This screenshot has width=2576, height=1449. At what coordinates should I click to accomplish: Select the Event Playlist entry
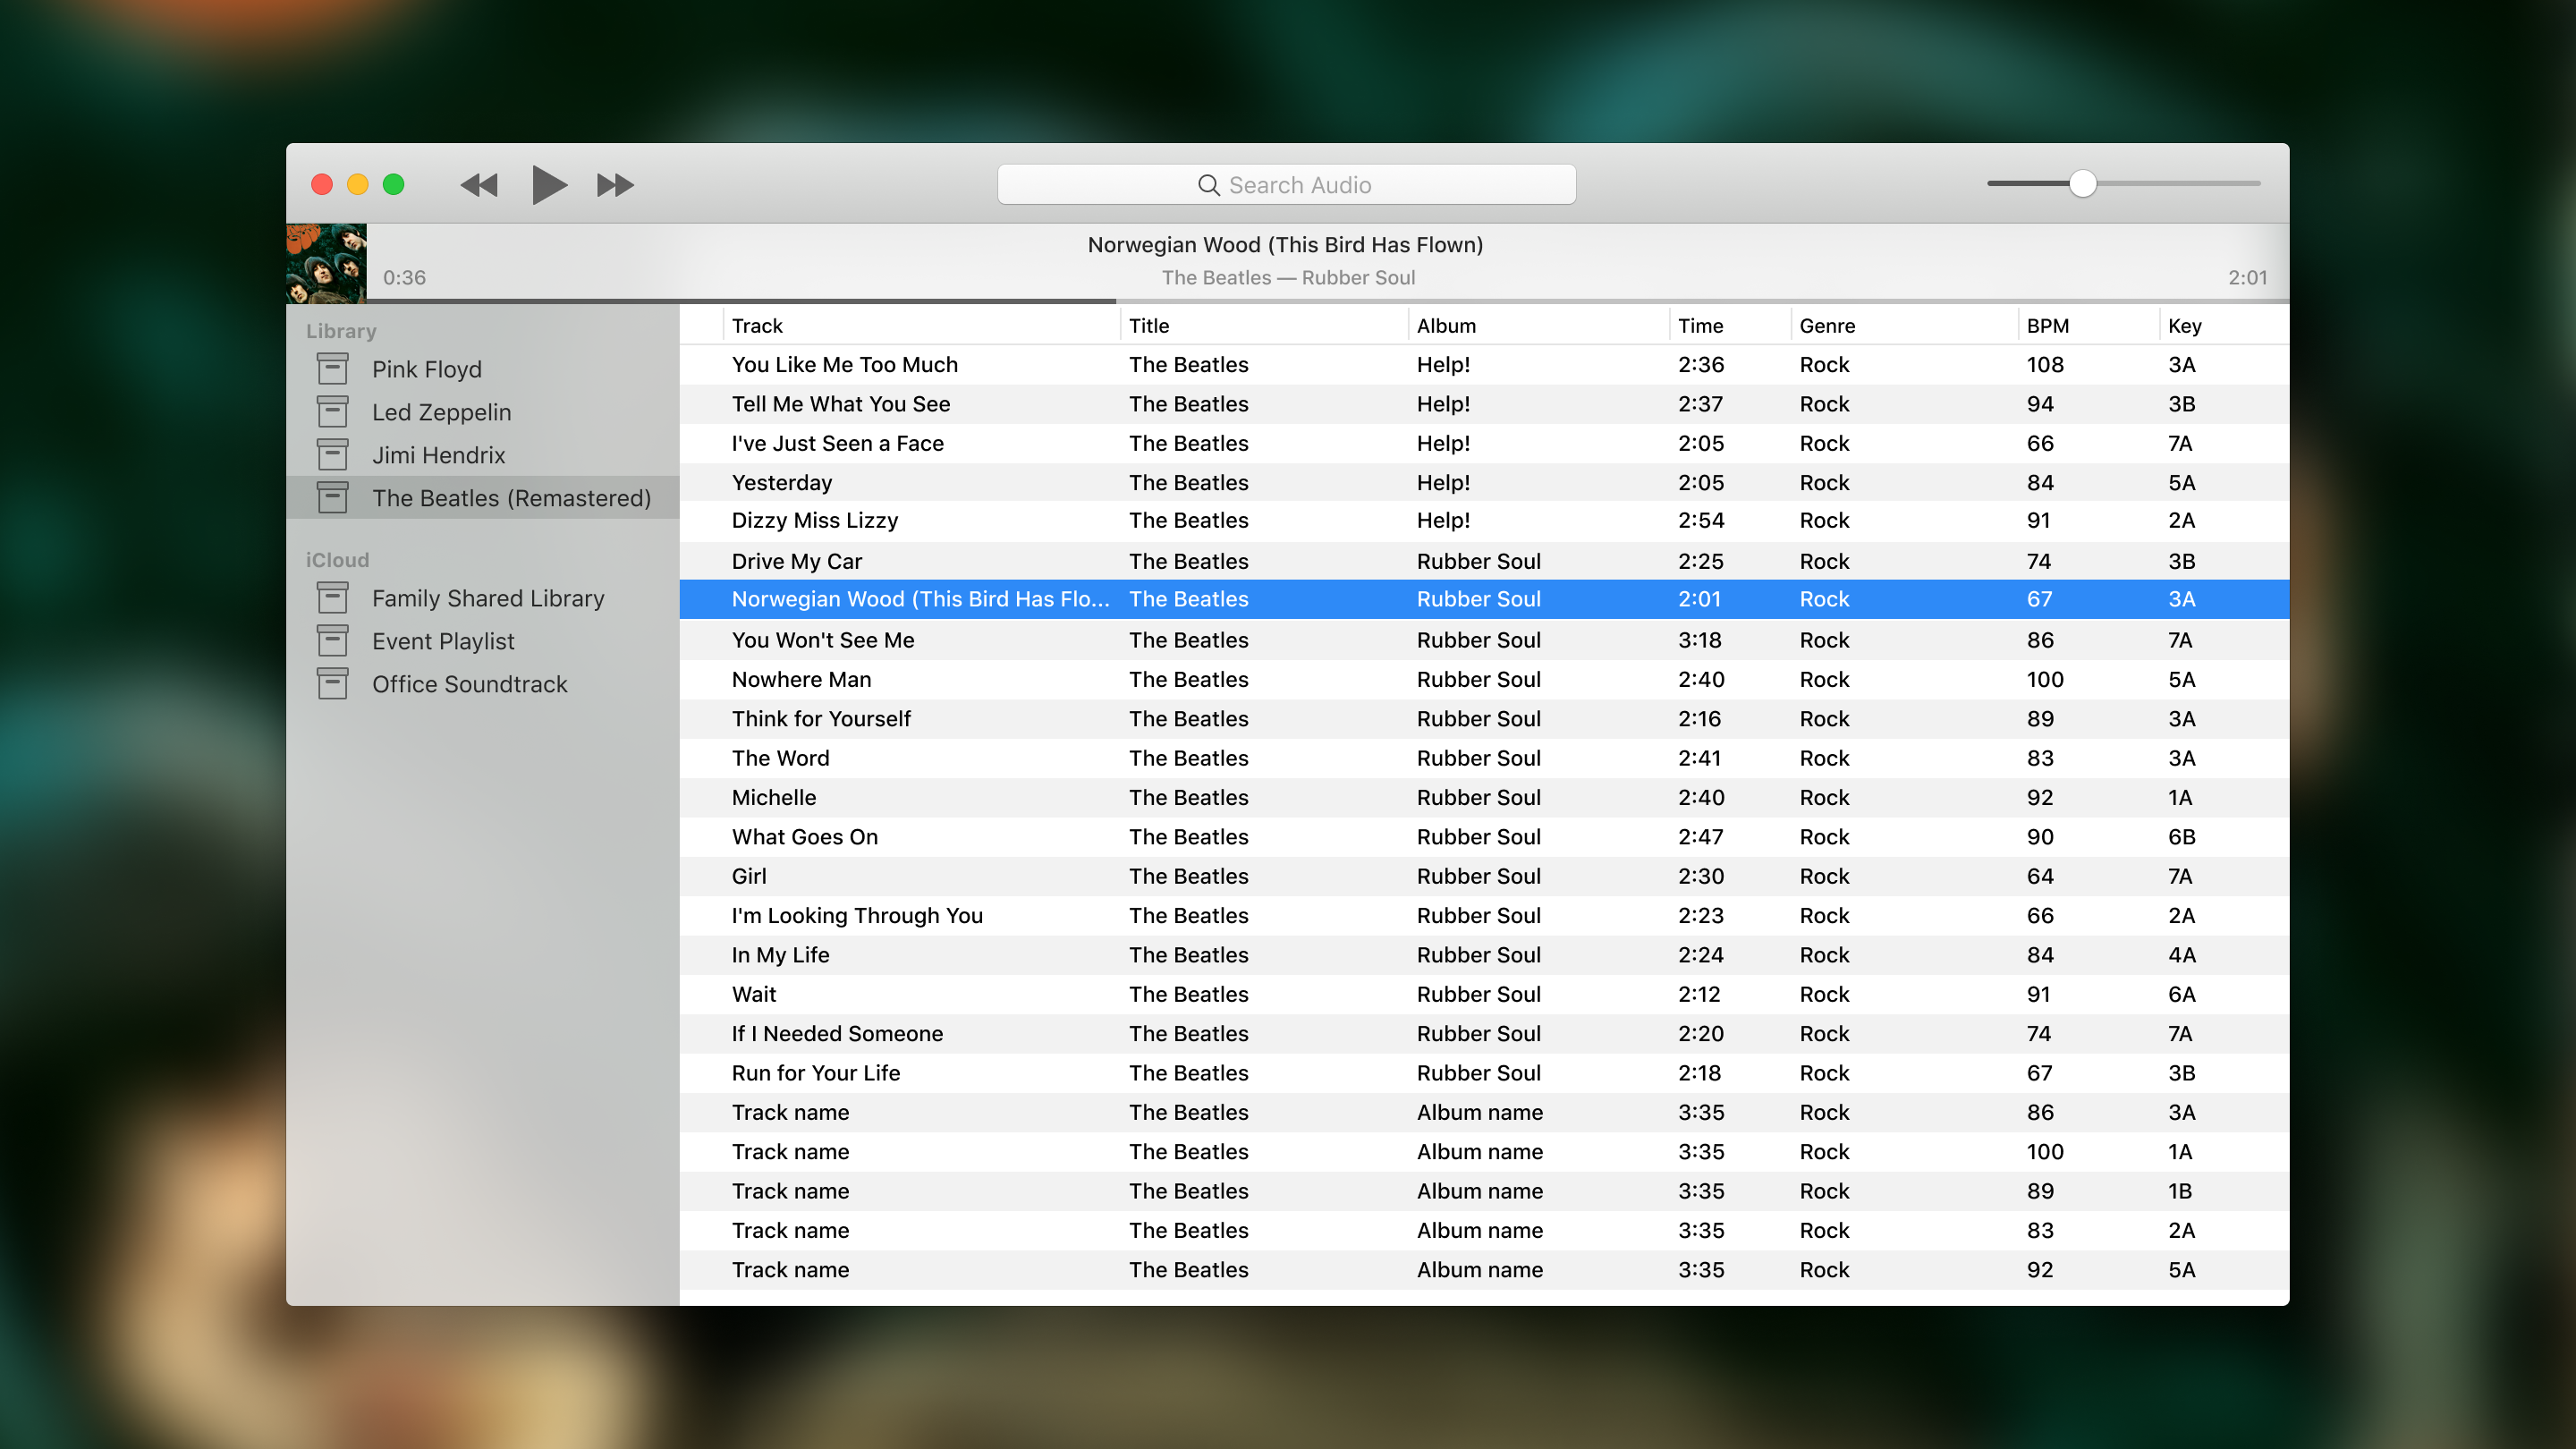click(444, 640)
